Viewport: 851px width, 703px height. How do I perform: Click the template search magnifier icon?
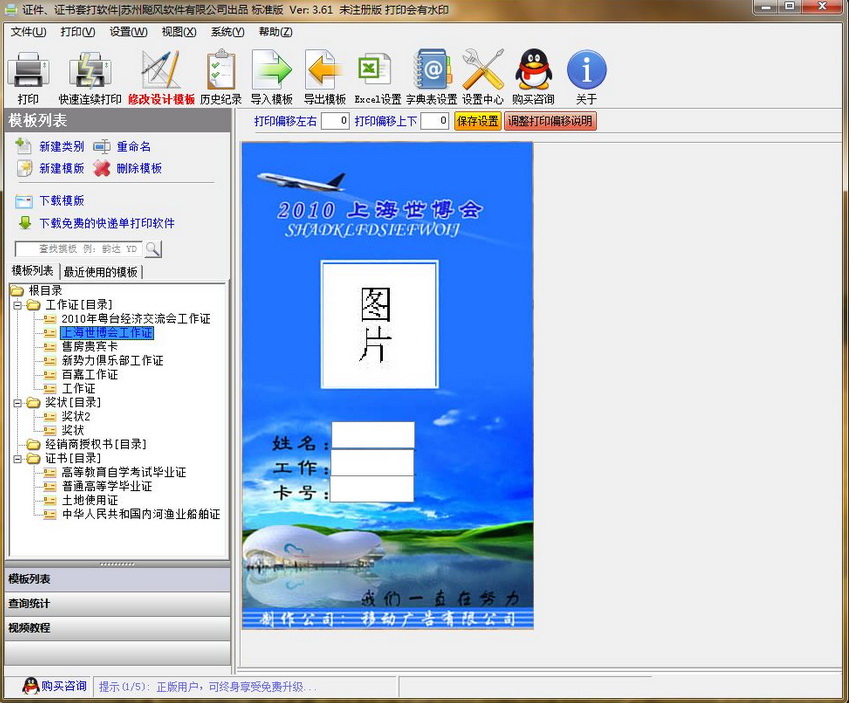[153, 249]
